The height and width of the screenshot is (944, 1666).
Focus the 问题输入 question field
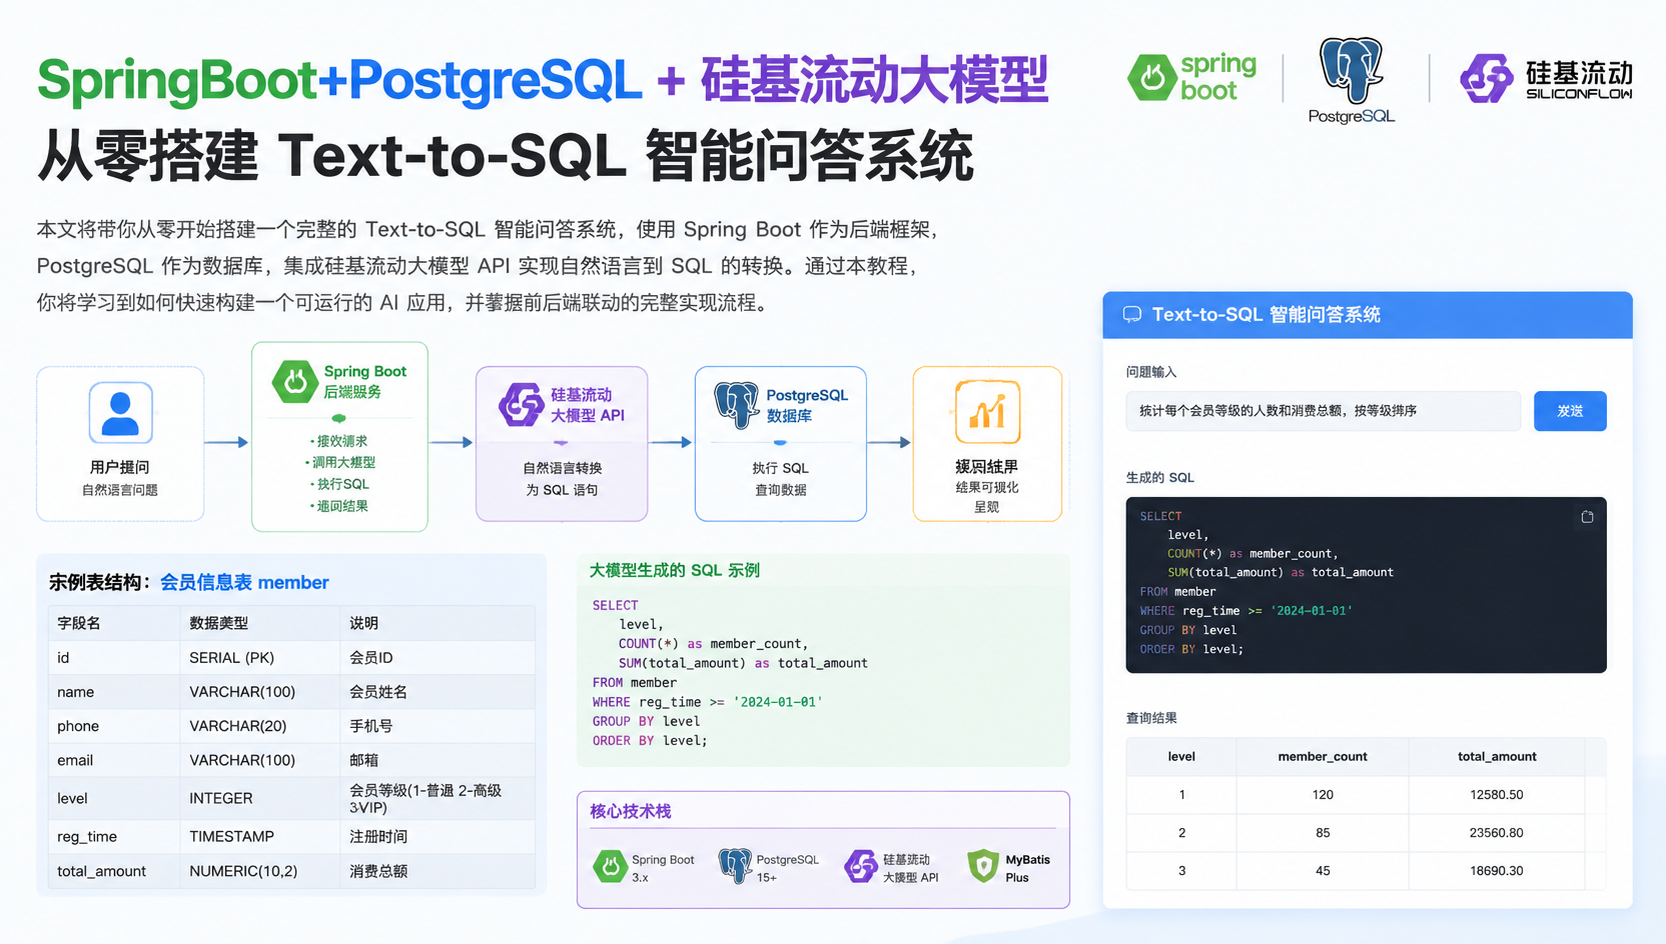coord(1323,411)
